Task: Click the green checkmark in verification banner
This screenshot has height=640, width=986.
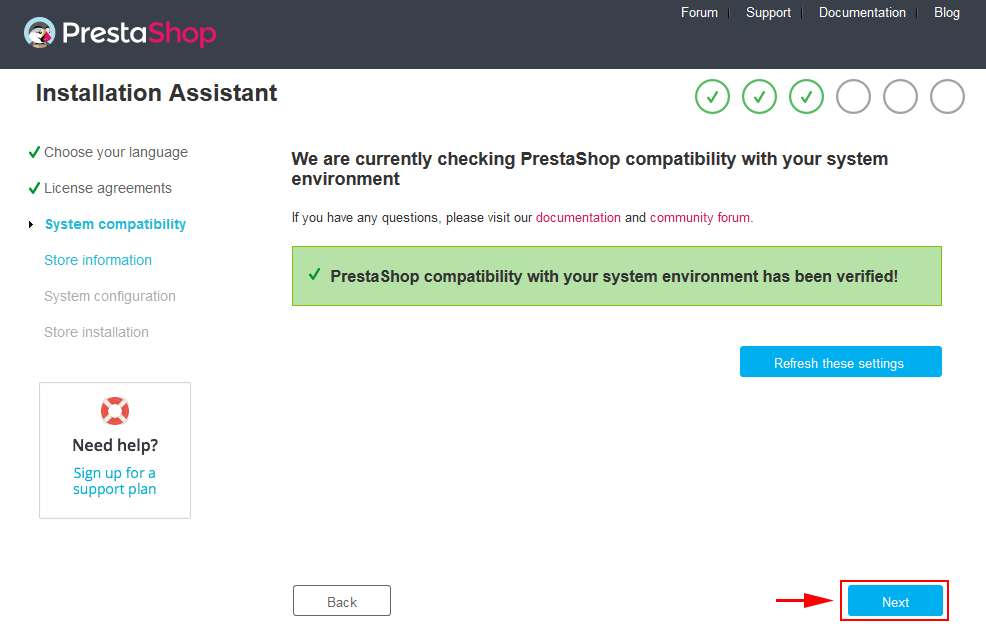Action: coord(314,275)
